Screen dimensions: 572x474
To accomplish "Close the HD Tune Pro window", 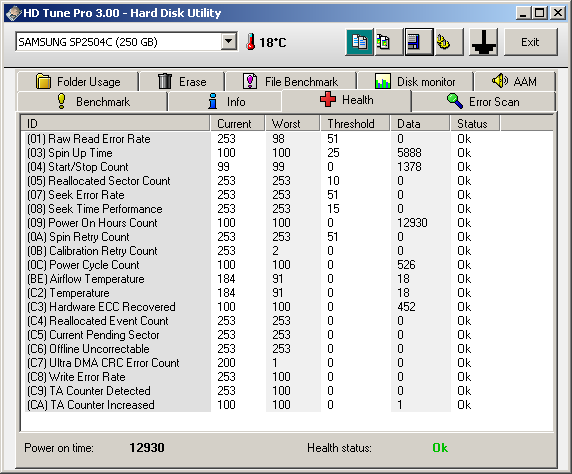I will tap(558, 13).
